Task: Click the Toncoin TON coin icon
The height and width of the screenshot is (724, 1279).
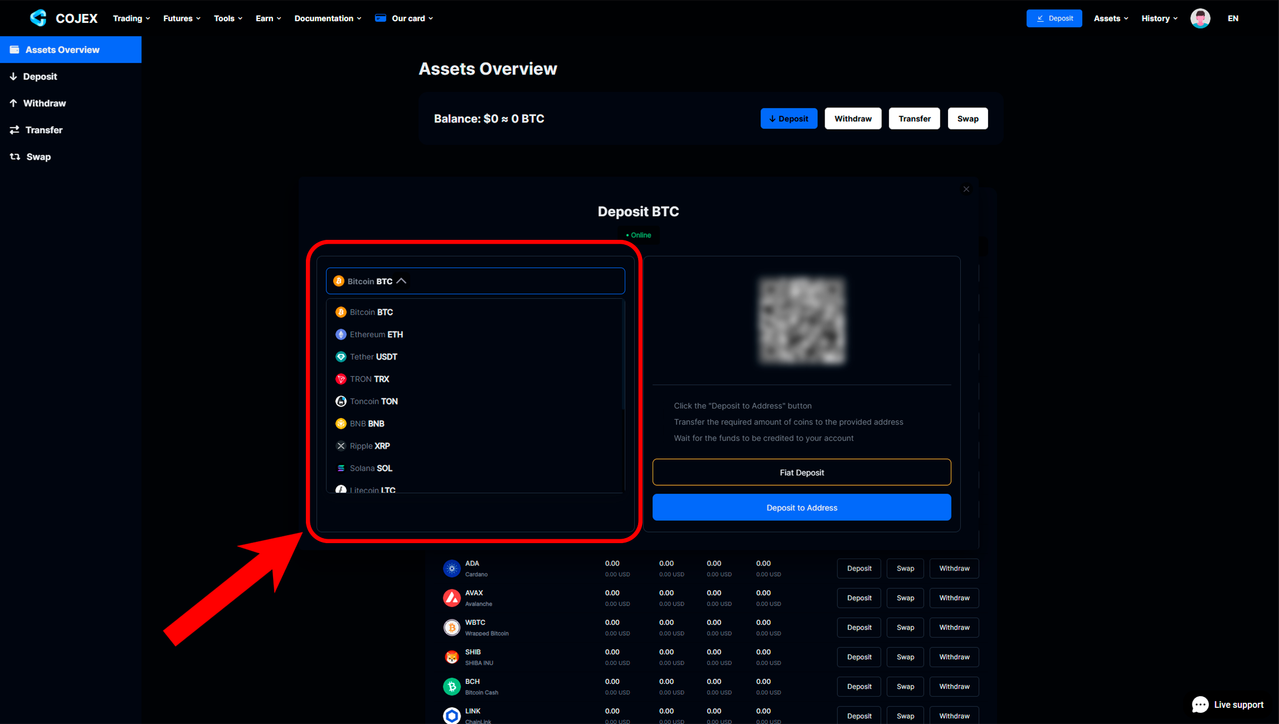Action: point(341,401)
